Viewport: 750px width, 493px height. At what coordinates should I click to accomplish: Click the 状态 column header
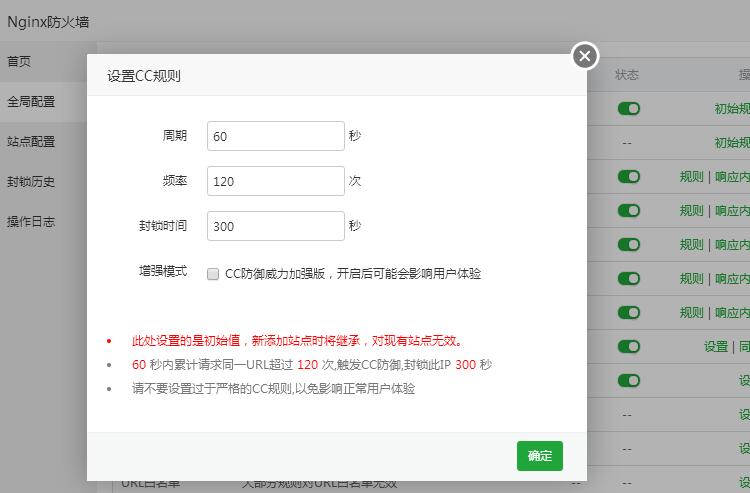coord(627,75)
